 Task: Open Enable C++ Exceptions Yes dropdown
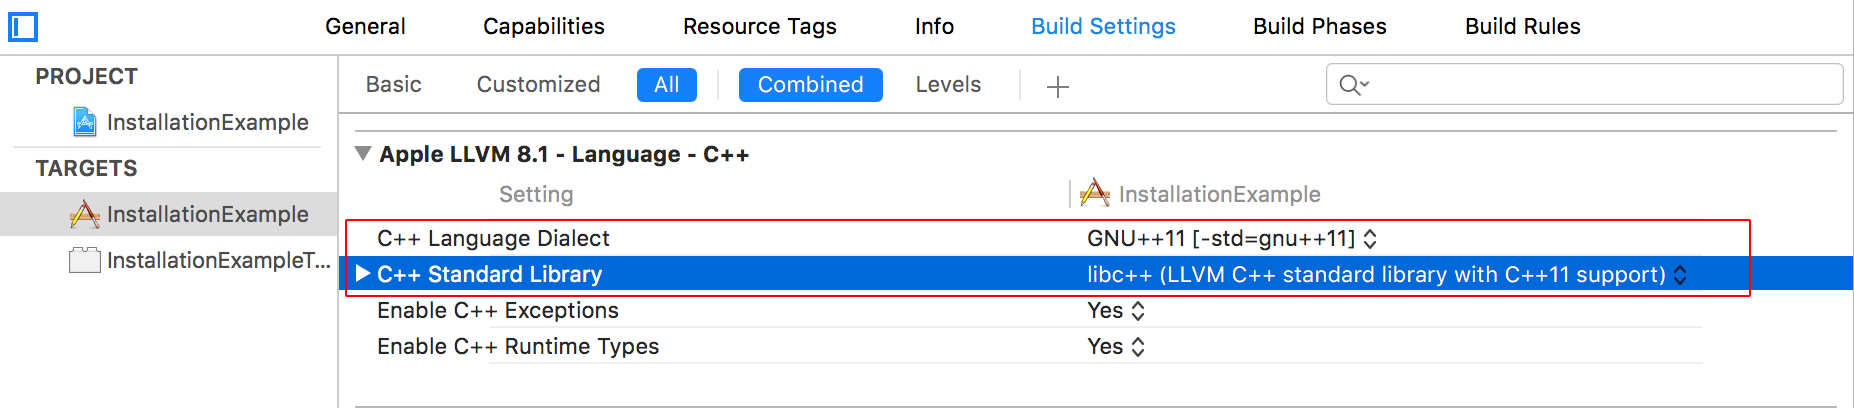coord(1116,310)
